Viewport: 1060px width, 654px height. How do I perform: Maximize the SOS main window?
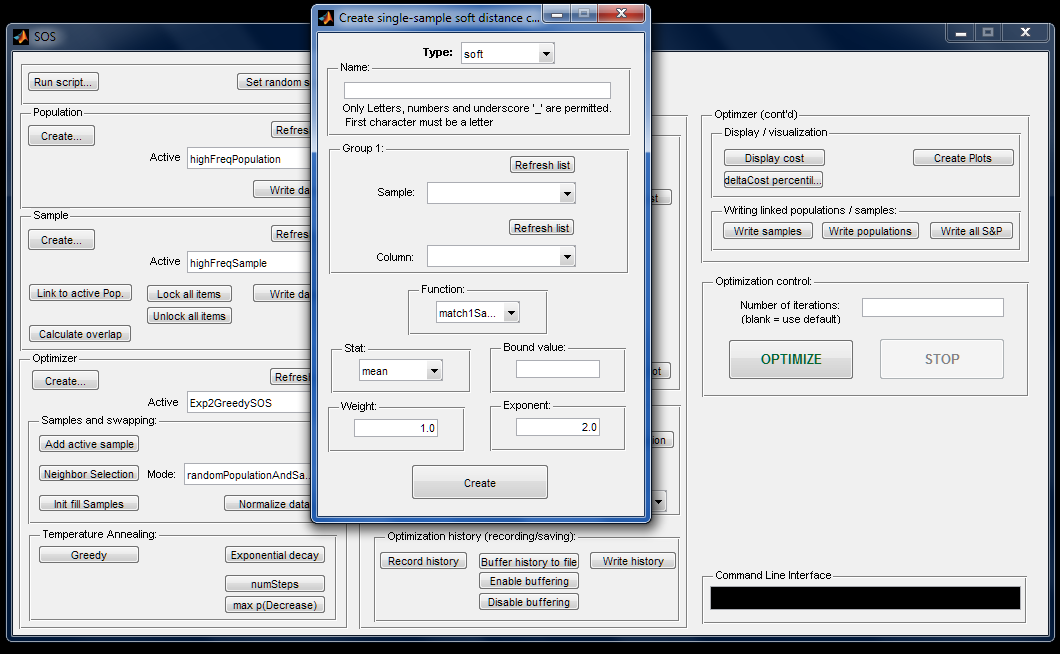[988, 32]
